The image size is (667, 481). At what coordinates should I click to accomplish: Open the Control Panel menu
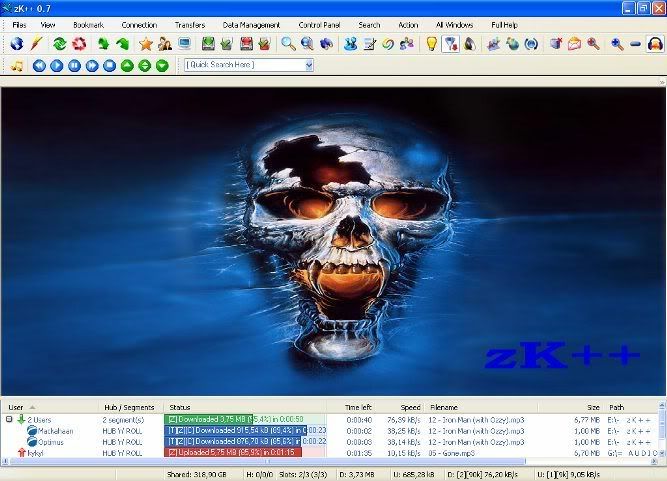click(x=319, y=25)
